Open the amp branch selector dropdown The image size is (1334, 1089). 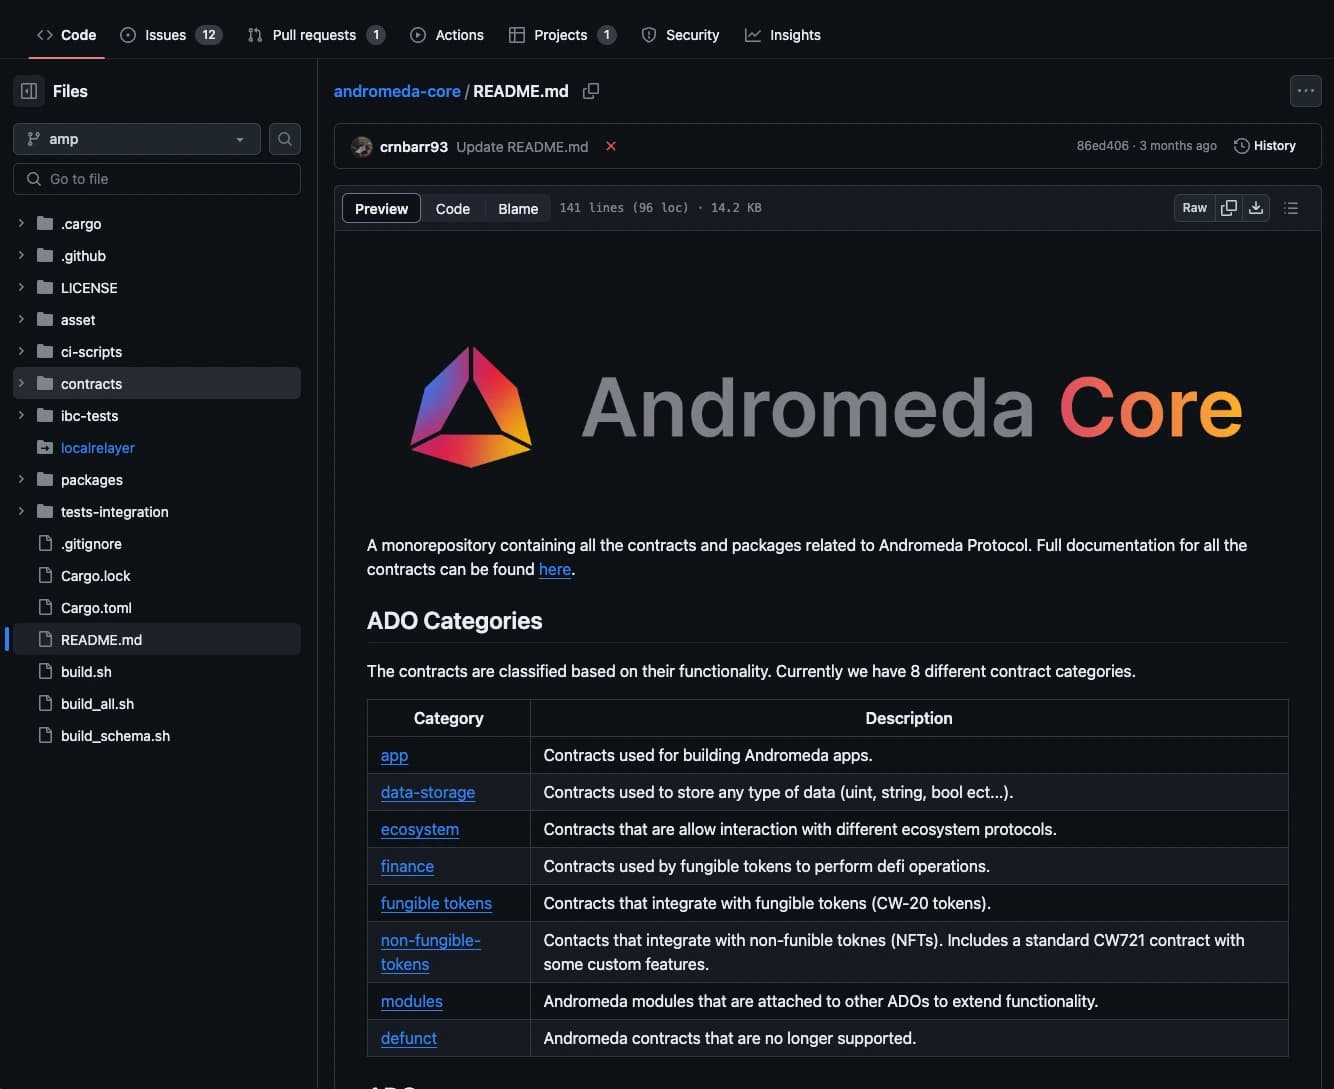coord(137,139)
